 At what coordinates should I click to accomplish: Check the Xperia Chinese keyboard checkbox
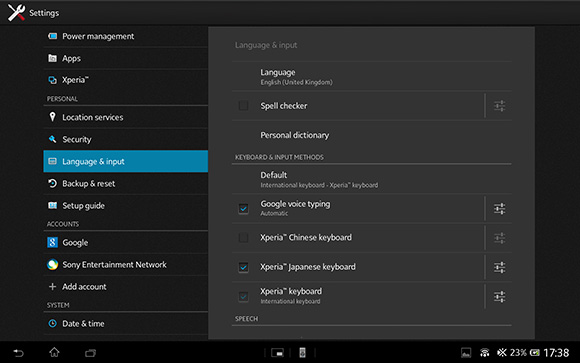tap(243, 238)
